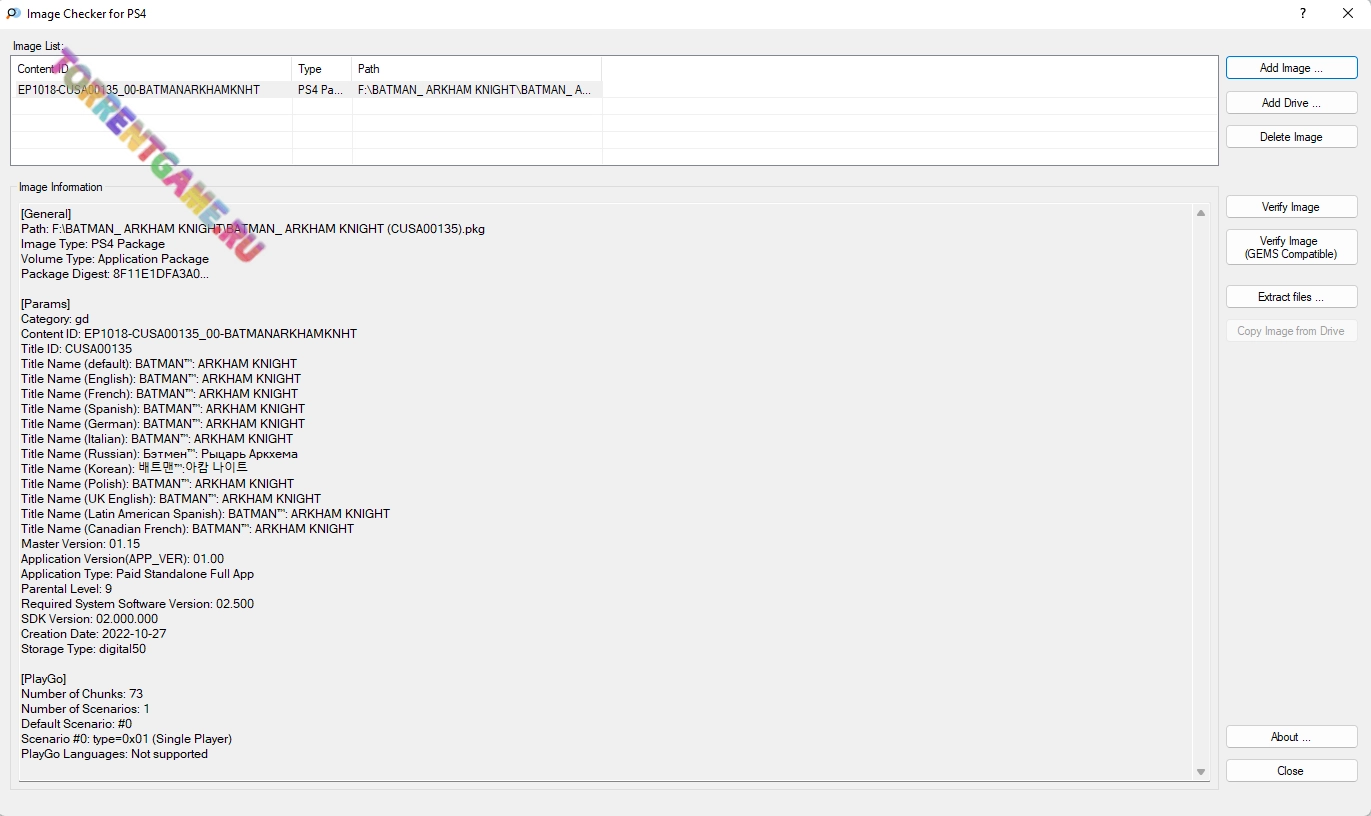This screenshot has width=1371, height=816.
Task: Click the Type column header
Action: pyautogui.click(x=322, y=69)
